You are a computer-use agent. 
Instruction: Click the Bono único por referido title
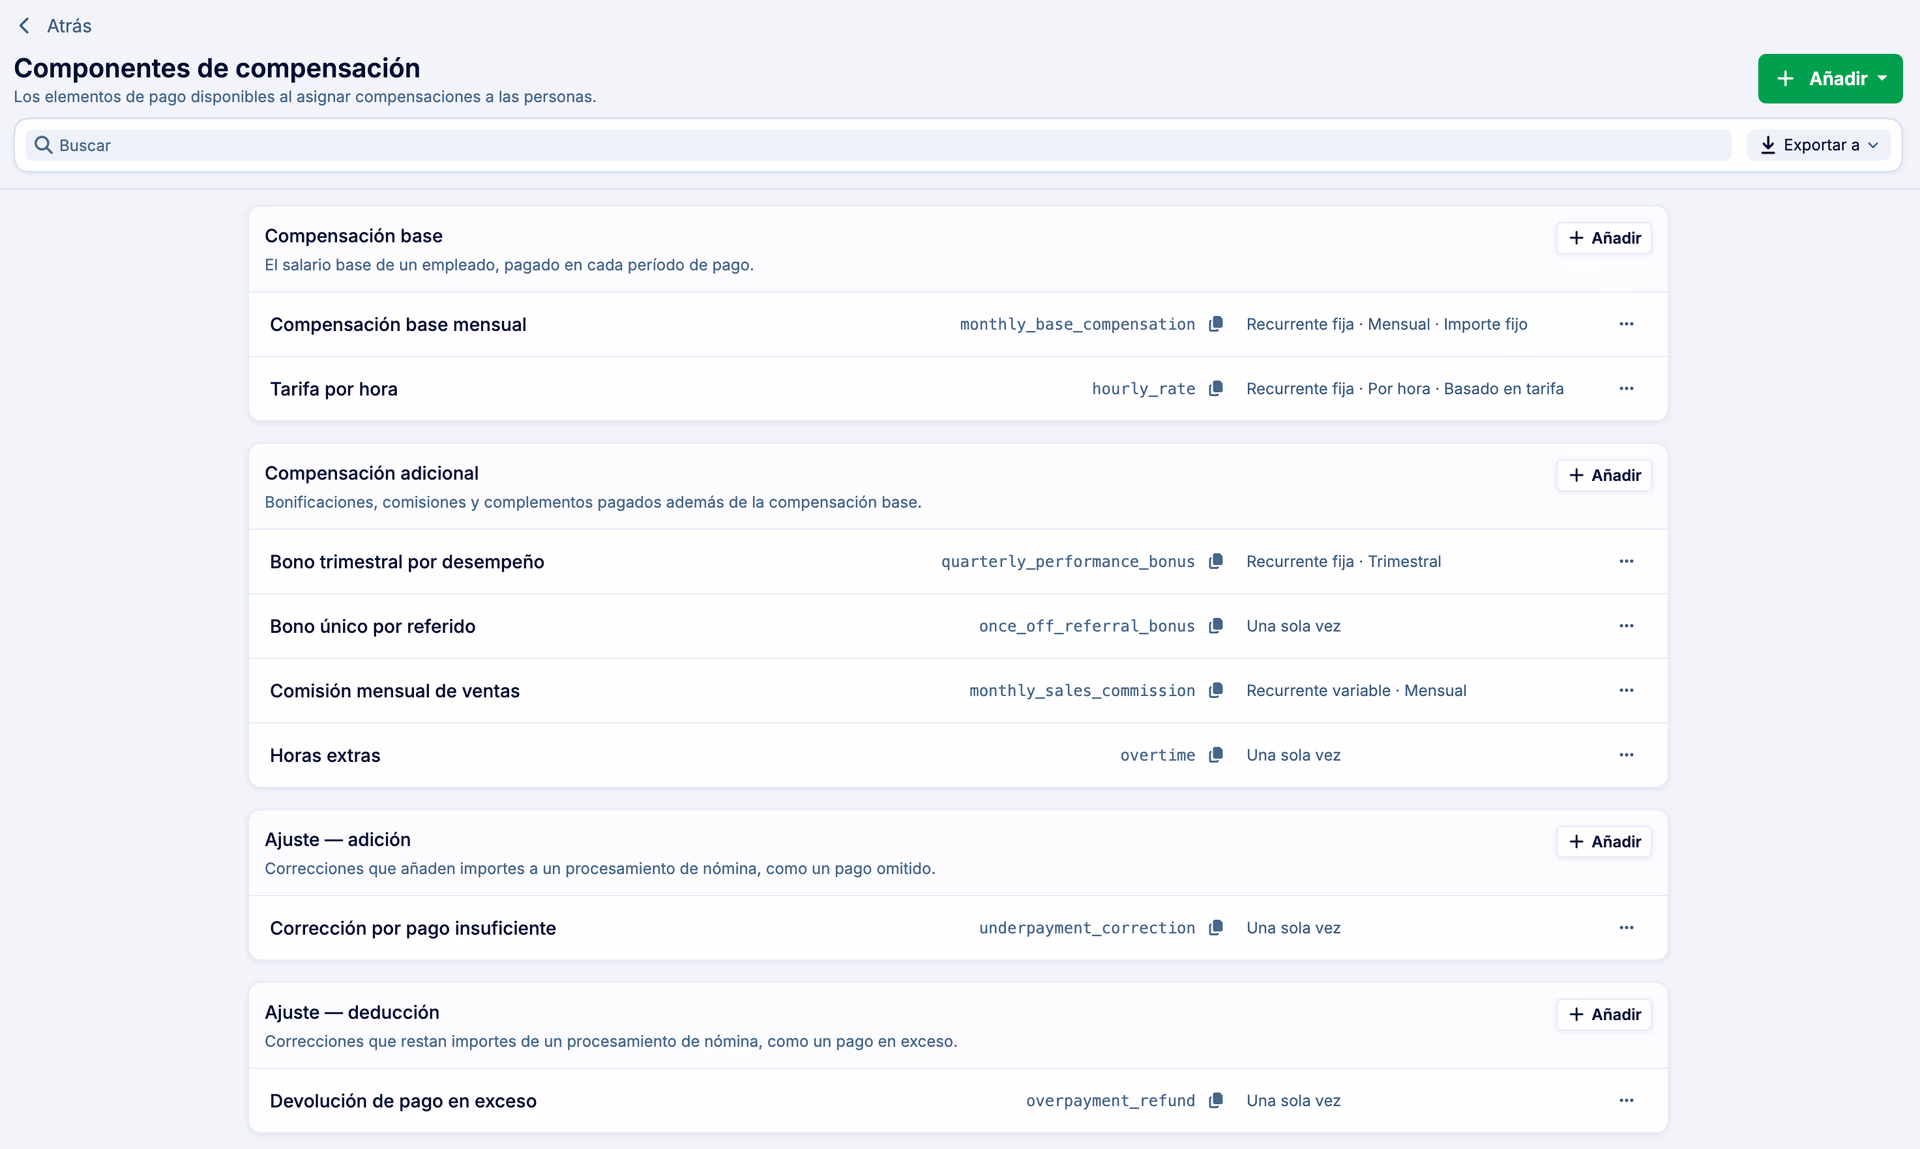click(x=373, y=627)
